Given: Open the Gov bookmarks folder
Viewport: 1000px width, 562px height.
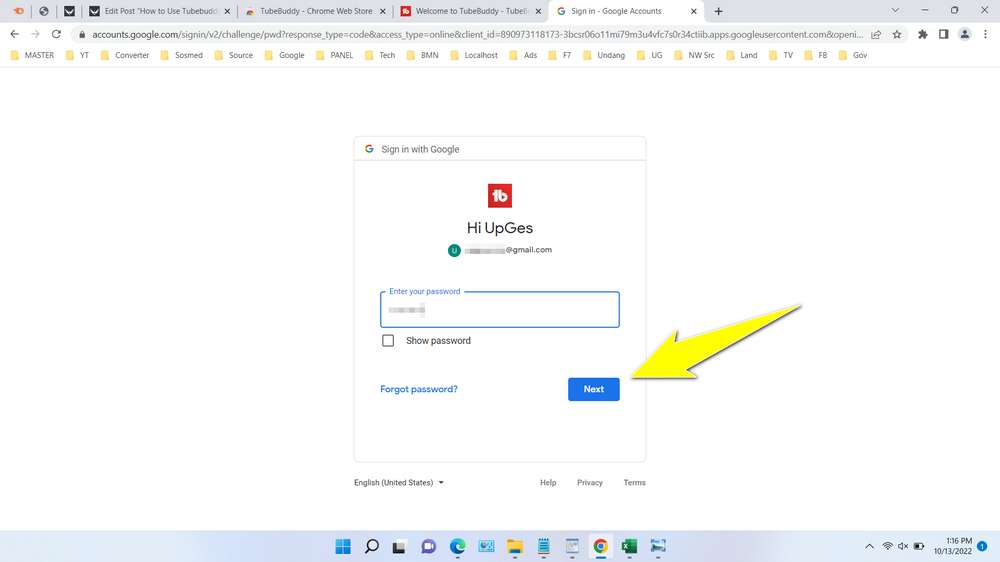Looking at the screenshot, I should (853, 55).
